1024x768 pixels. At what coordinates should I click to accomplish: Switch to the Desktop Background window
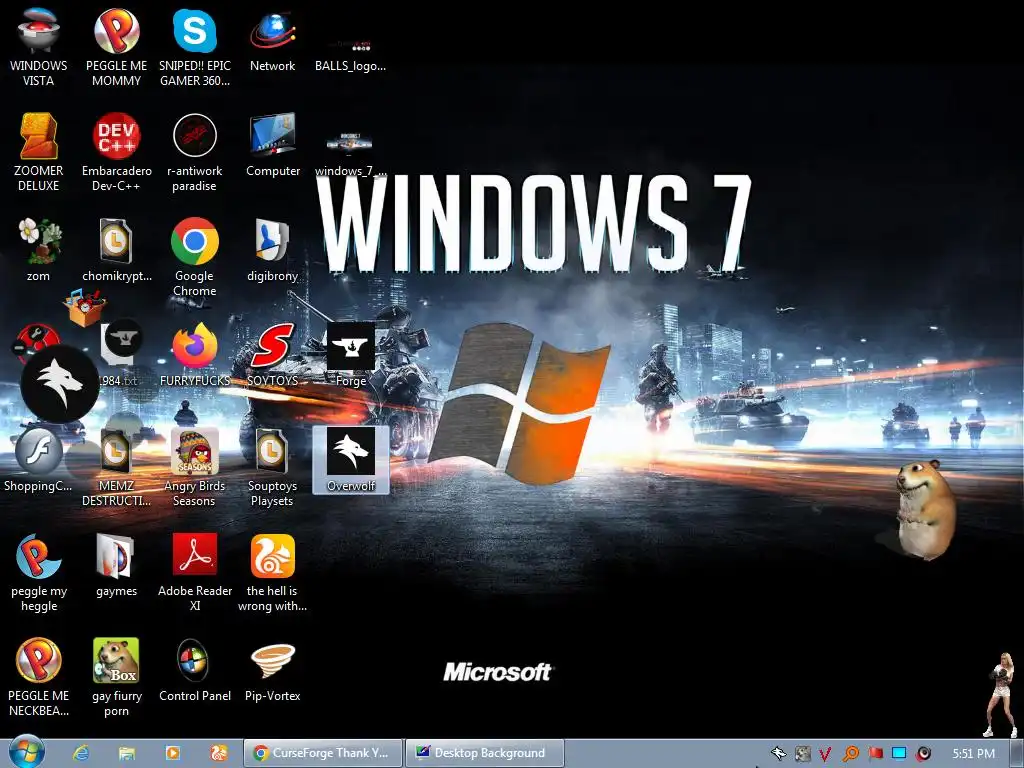click(x=485, y=753)
